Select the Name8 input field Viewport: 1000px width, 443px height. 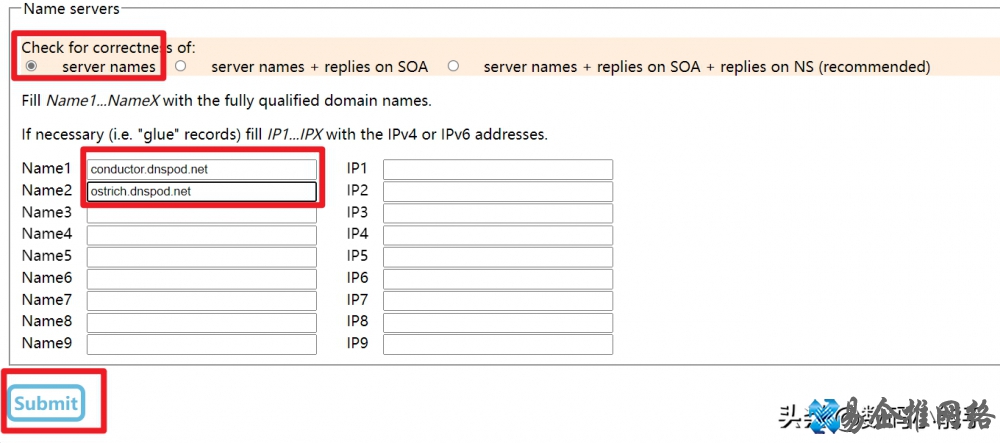pyautogui.click(x=202, y=323)
